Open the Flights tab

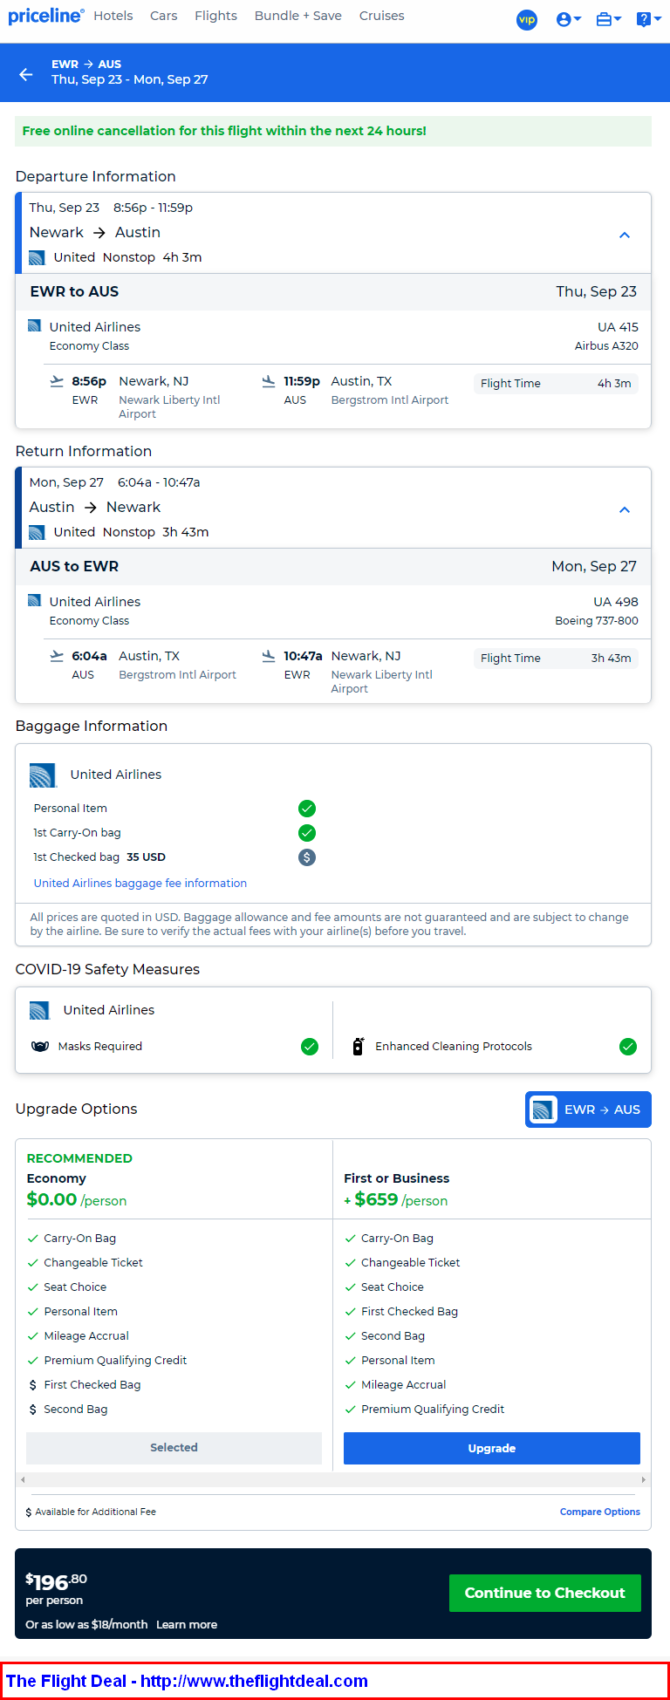(216, 16)
